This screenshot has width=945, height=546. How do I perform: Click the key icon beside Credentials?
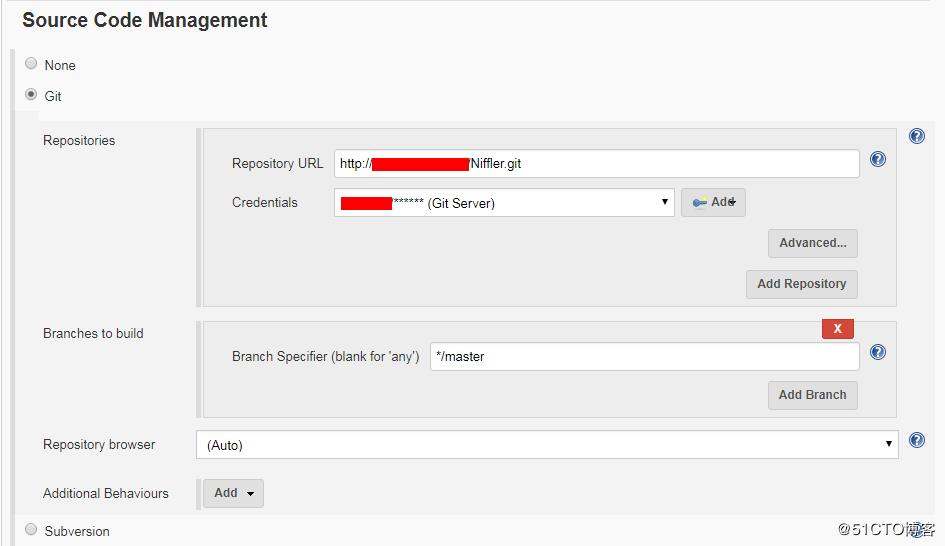tap(700, 203)
